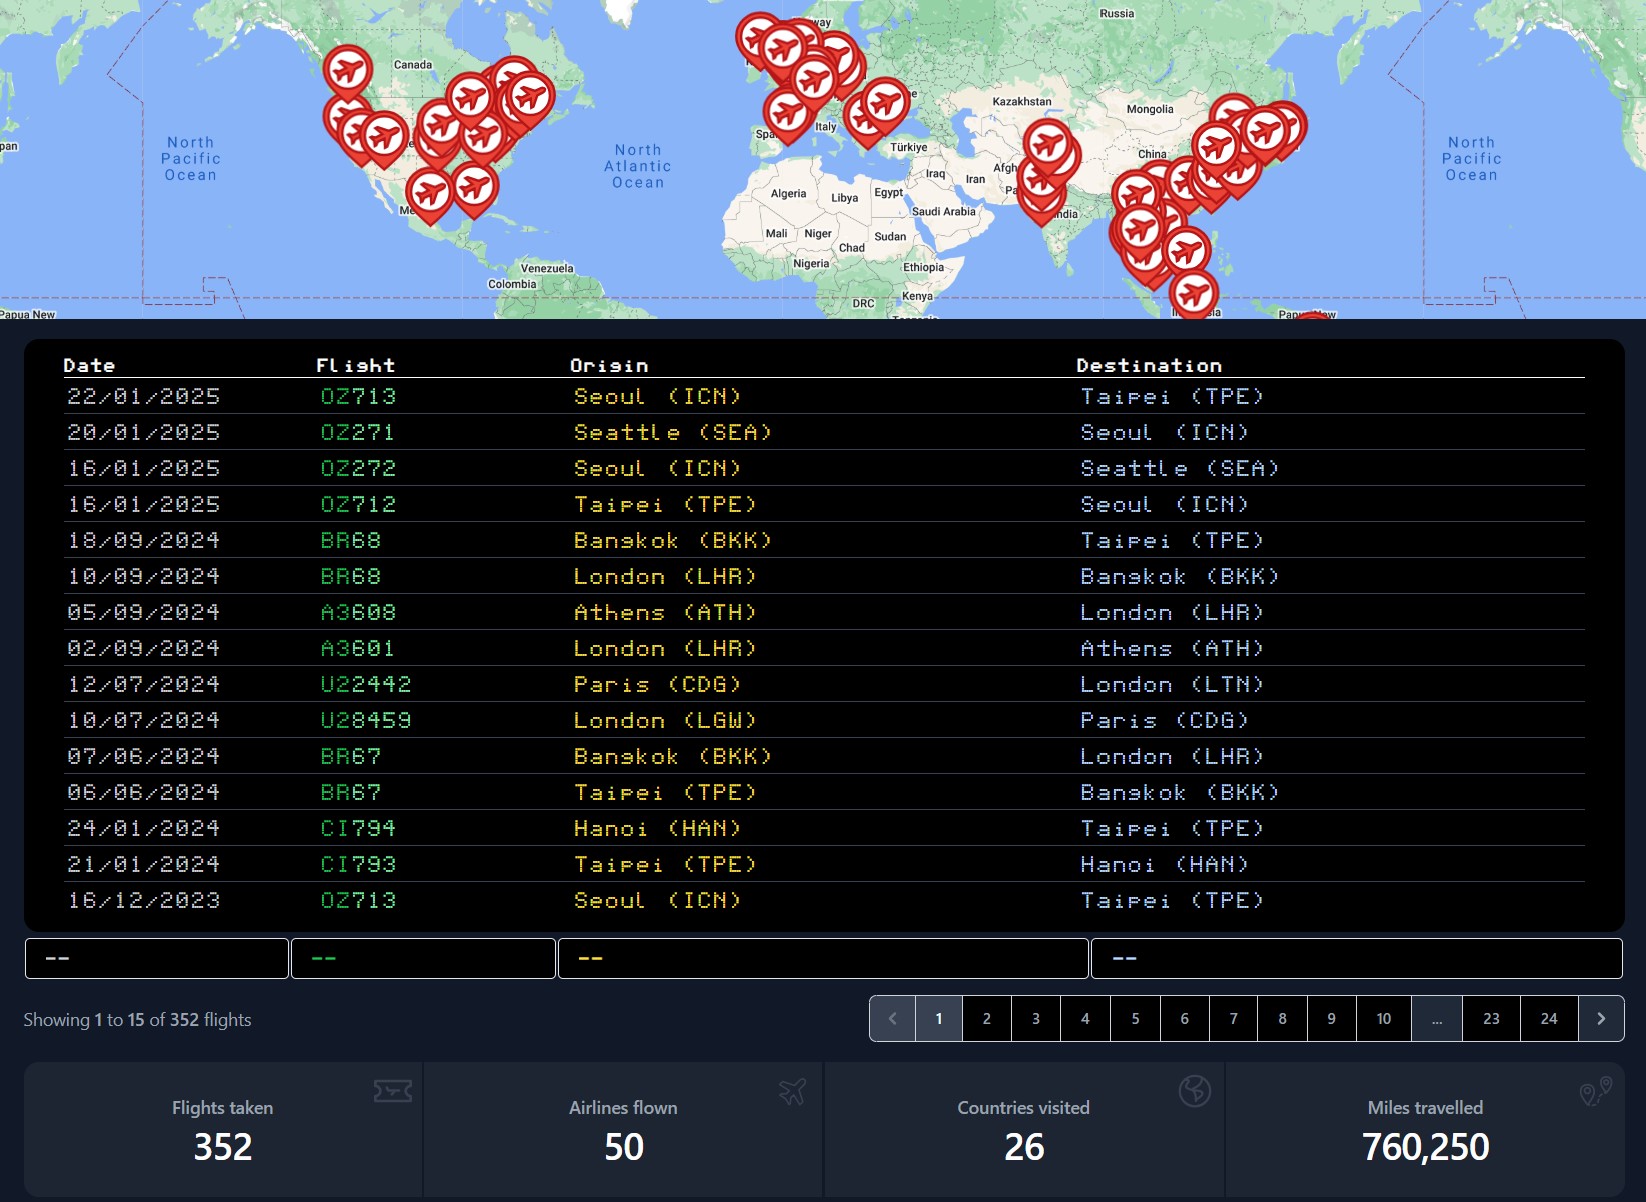This screenshot has height=1202, width=1646.
Task: Open page 4 of flights
Action: 1085,1019
